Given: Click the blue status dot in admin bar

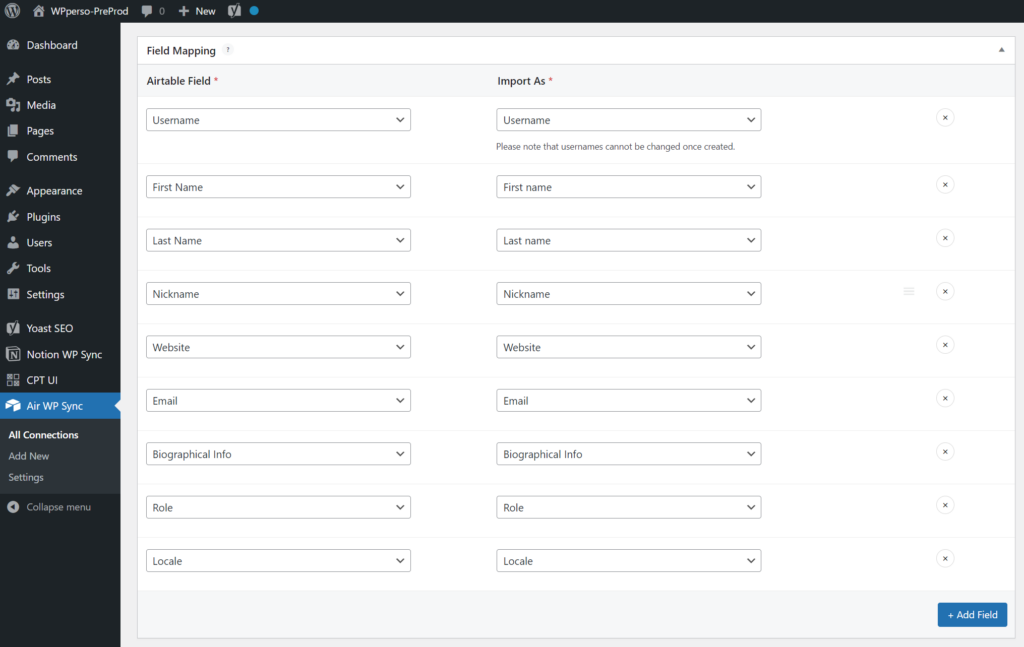Looking at the screenshot, I should click(254, 11).
